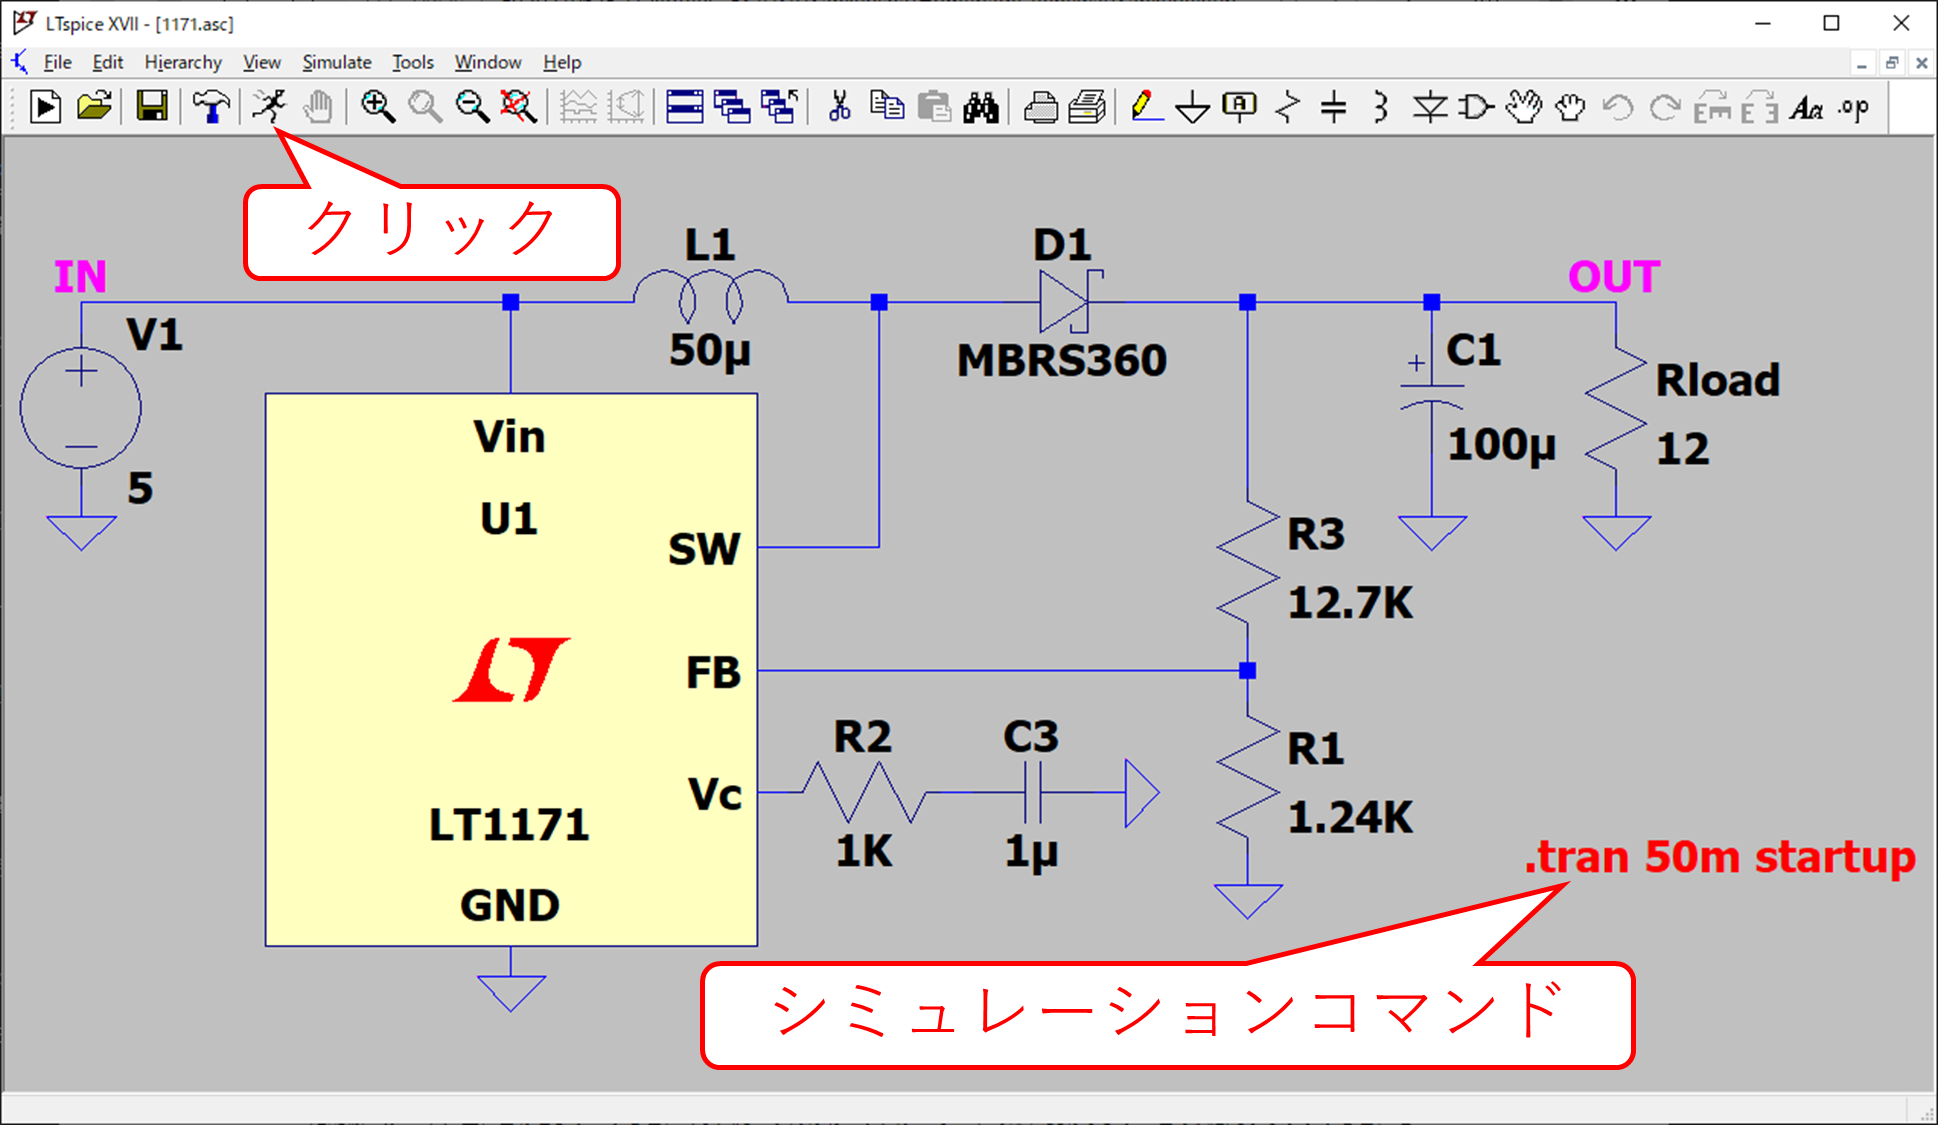Screen dimensions: 1938x1125
Task: Click the MBRS360 diode model text
Action: (x=1062, y=360)
